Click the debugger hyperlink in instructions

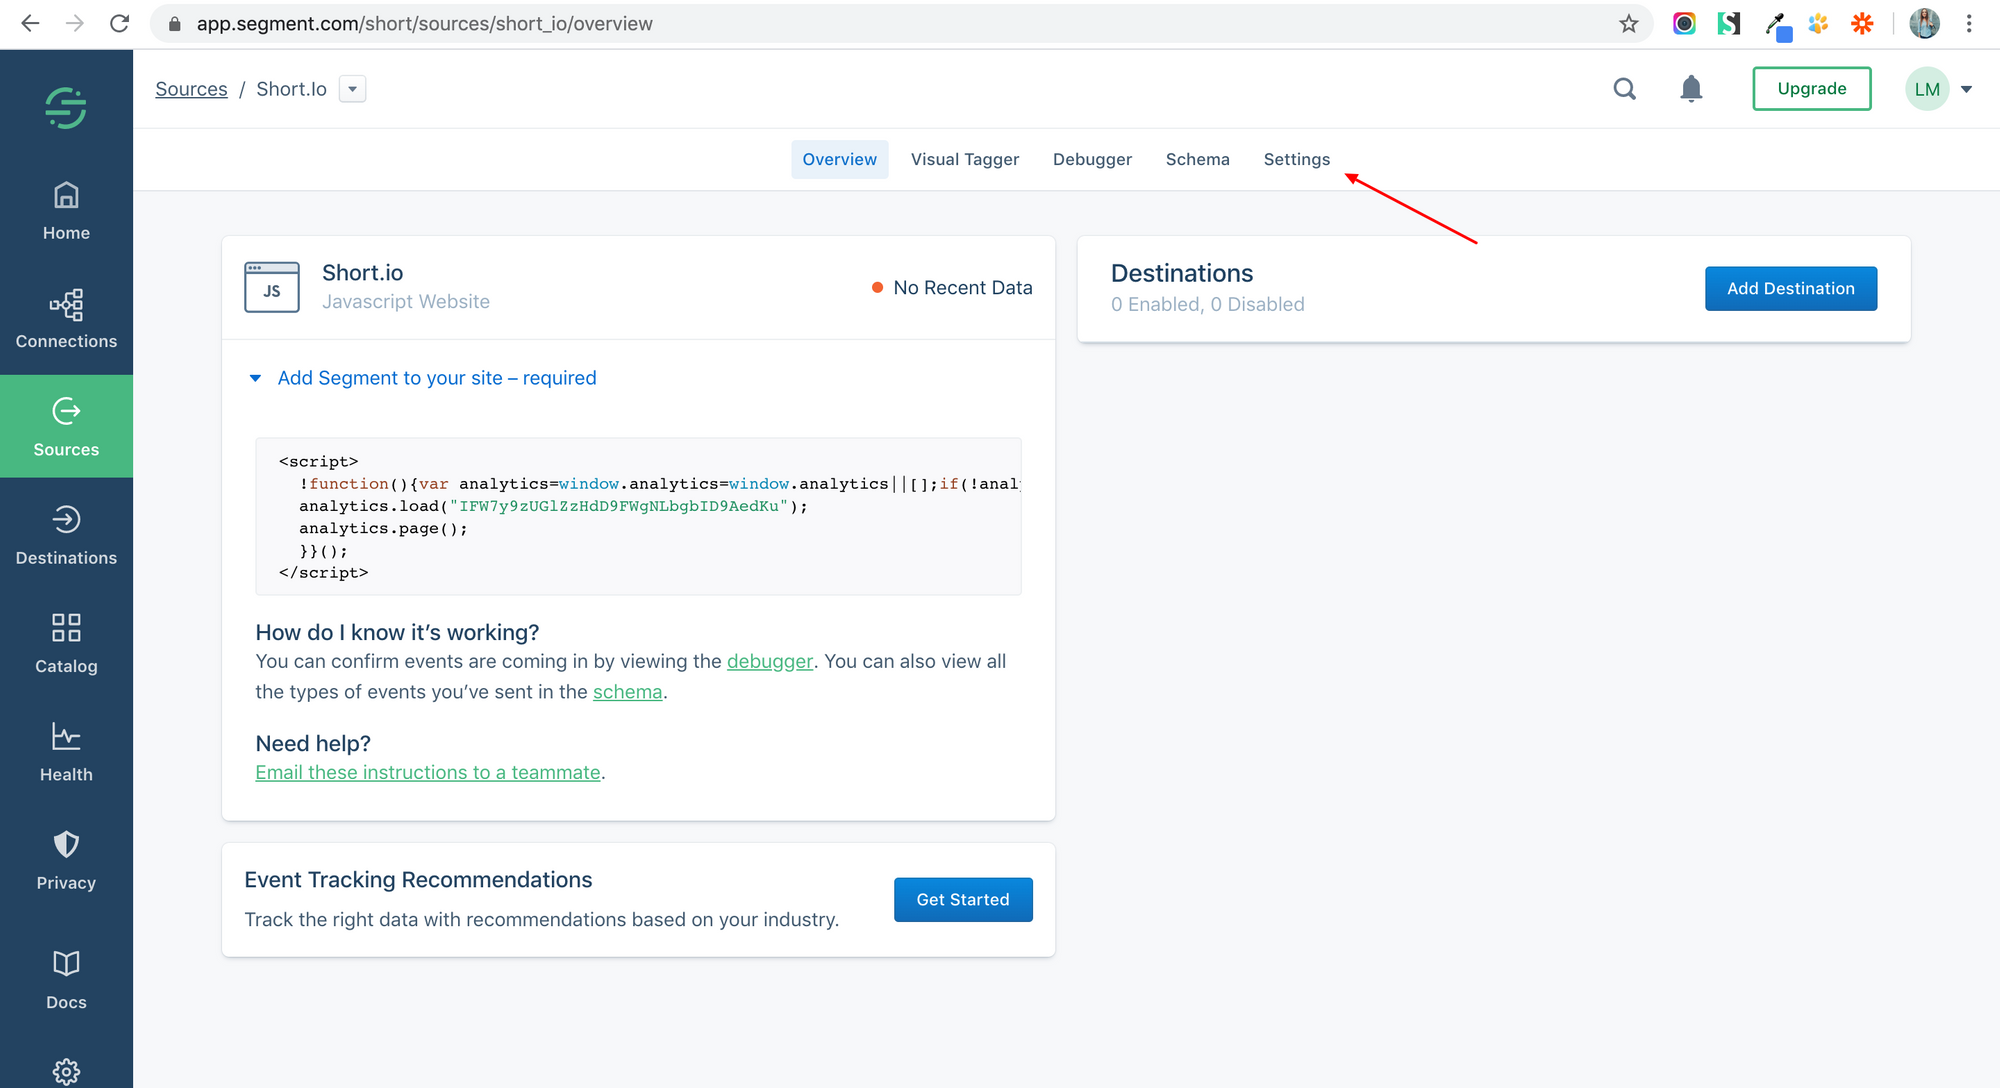(x=769, y=659)
